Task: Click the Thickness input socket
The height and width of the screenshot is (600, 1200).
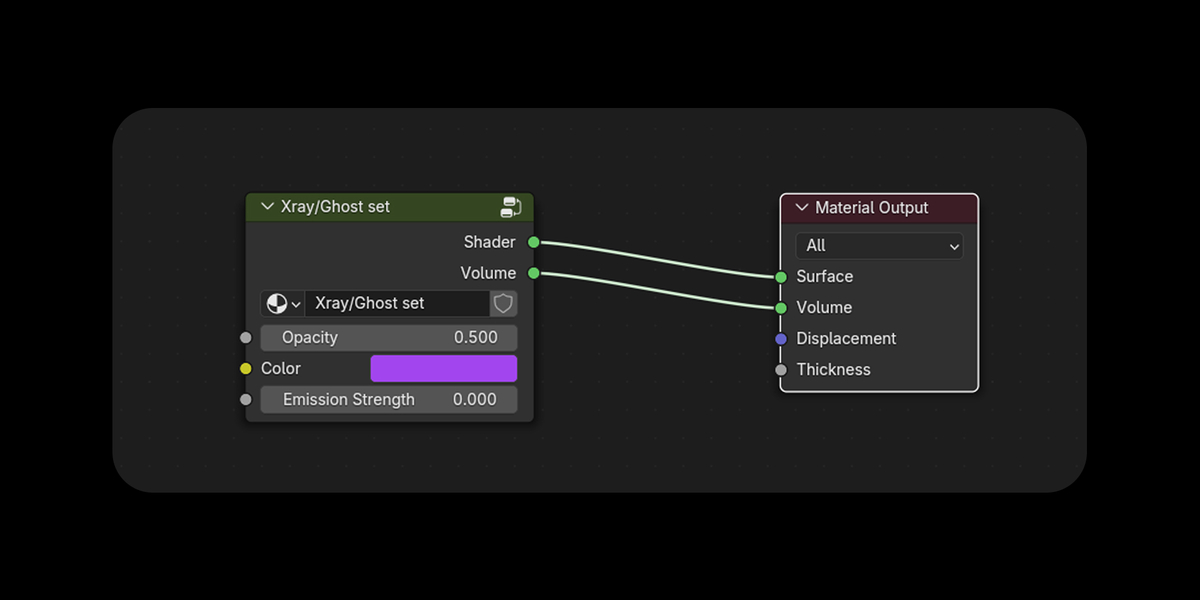Action: point(781,370)
